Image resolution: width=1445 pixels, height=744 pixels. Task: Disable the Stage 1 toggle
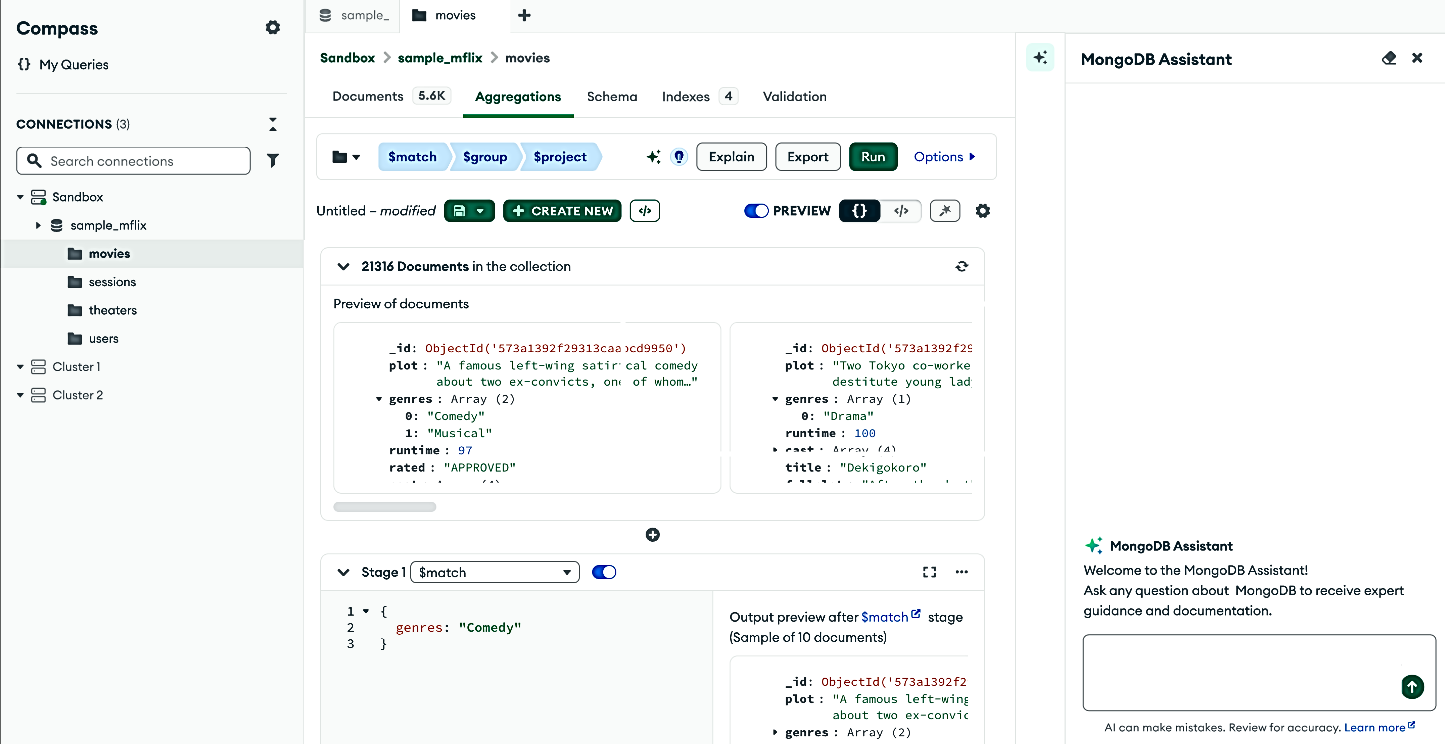[x=604, y=573]
